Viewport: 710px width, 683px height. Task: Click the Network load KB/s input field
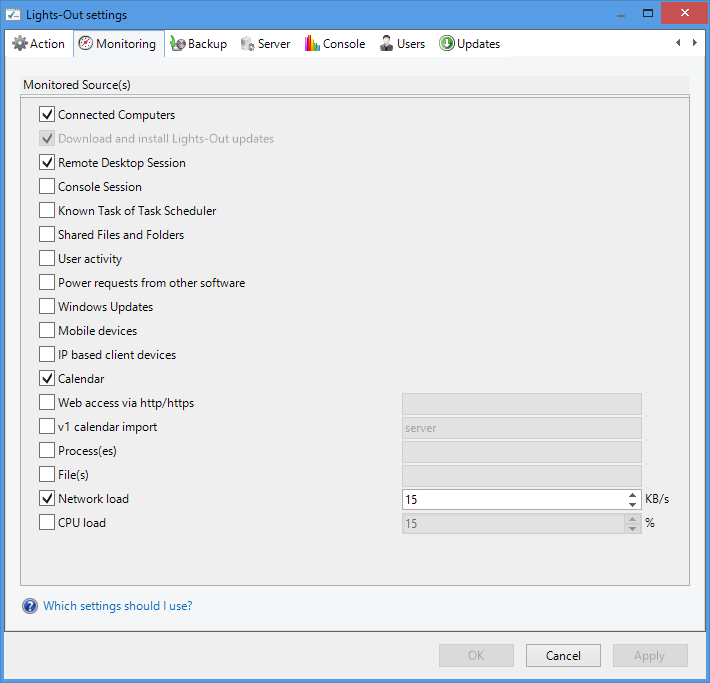pyautogui.click(x=512, y=499)
